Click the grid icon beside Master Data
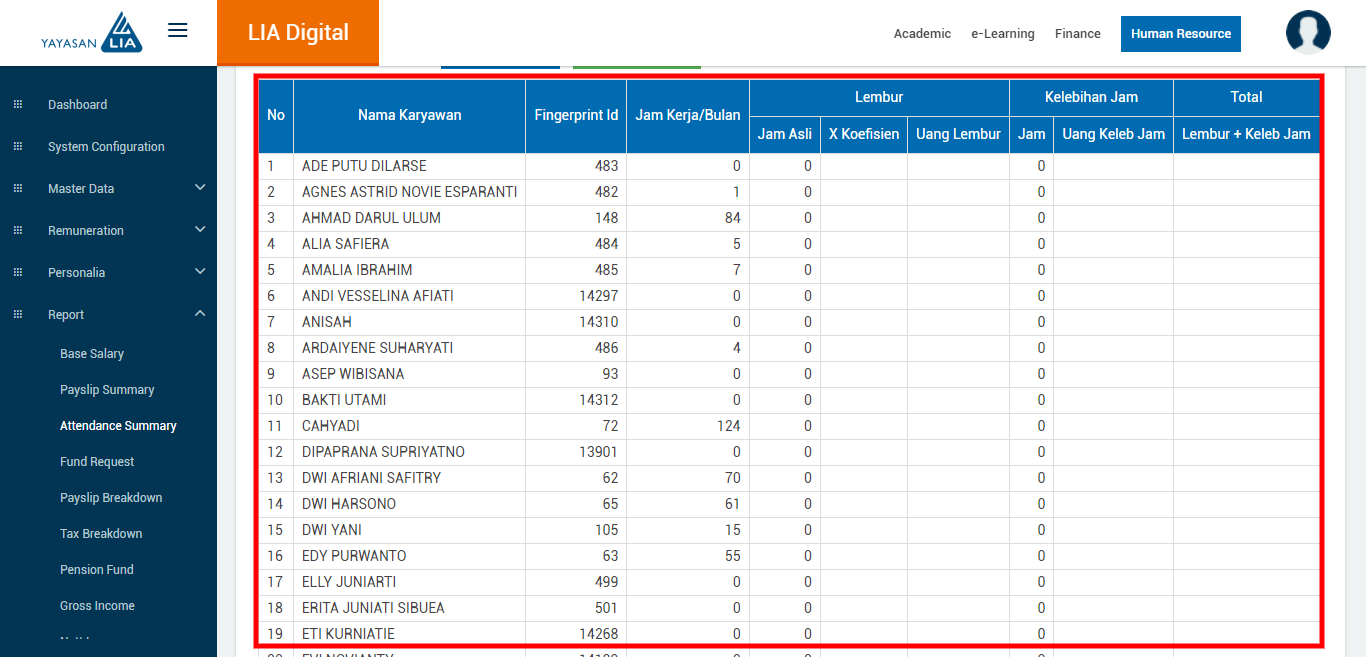 pyautogui.click(x=17, y=189)
